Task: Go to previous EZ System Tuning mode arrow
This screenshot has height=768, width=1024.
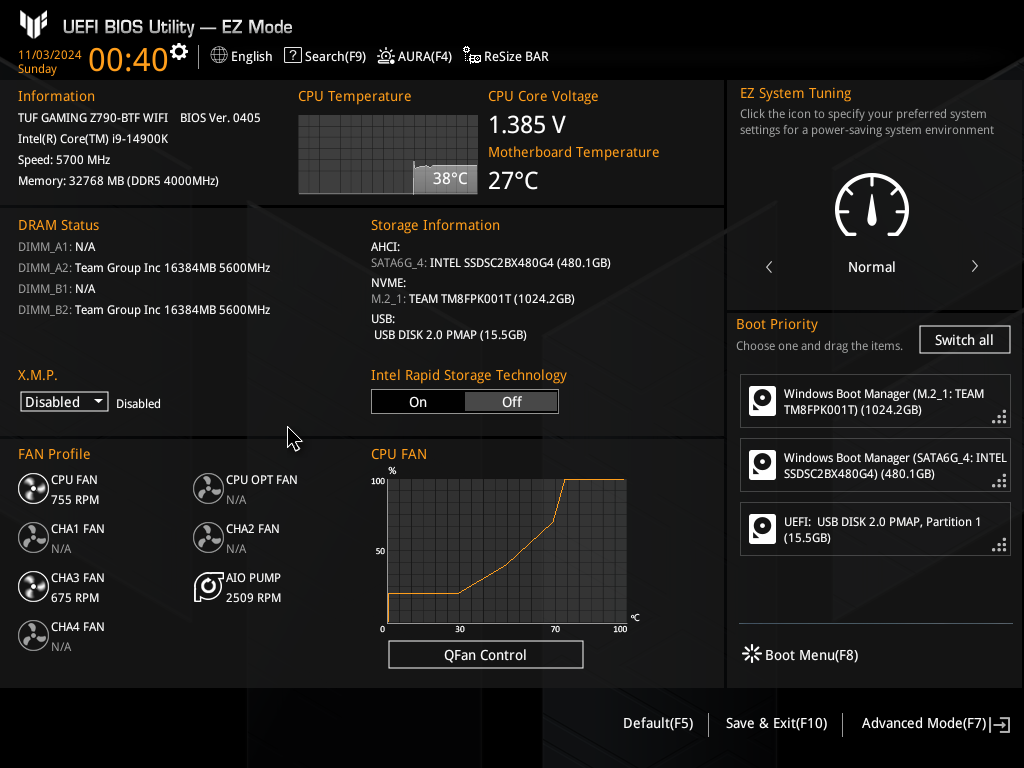Action: coord(769,266)
